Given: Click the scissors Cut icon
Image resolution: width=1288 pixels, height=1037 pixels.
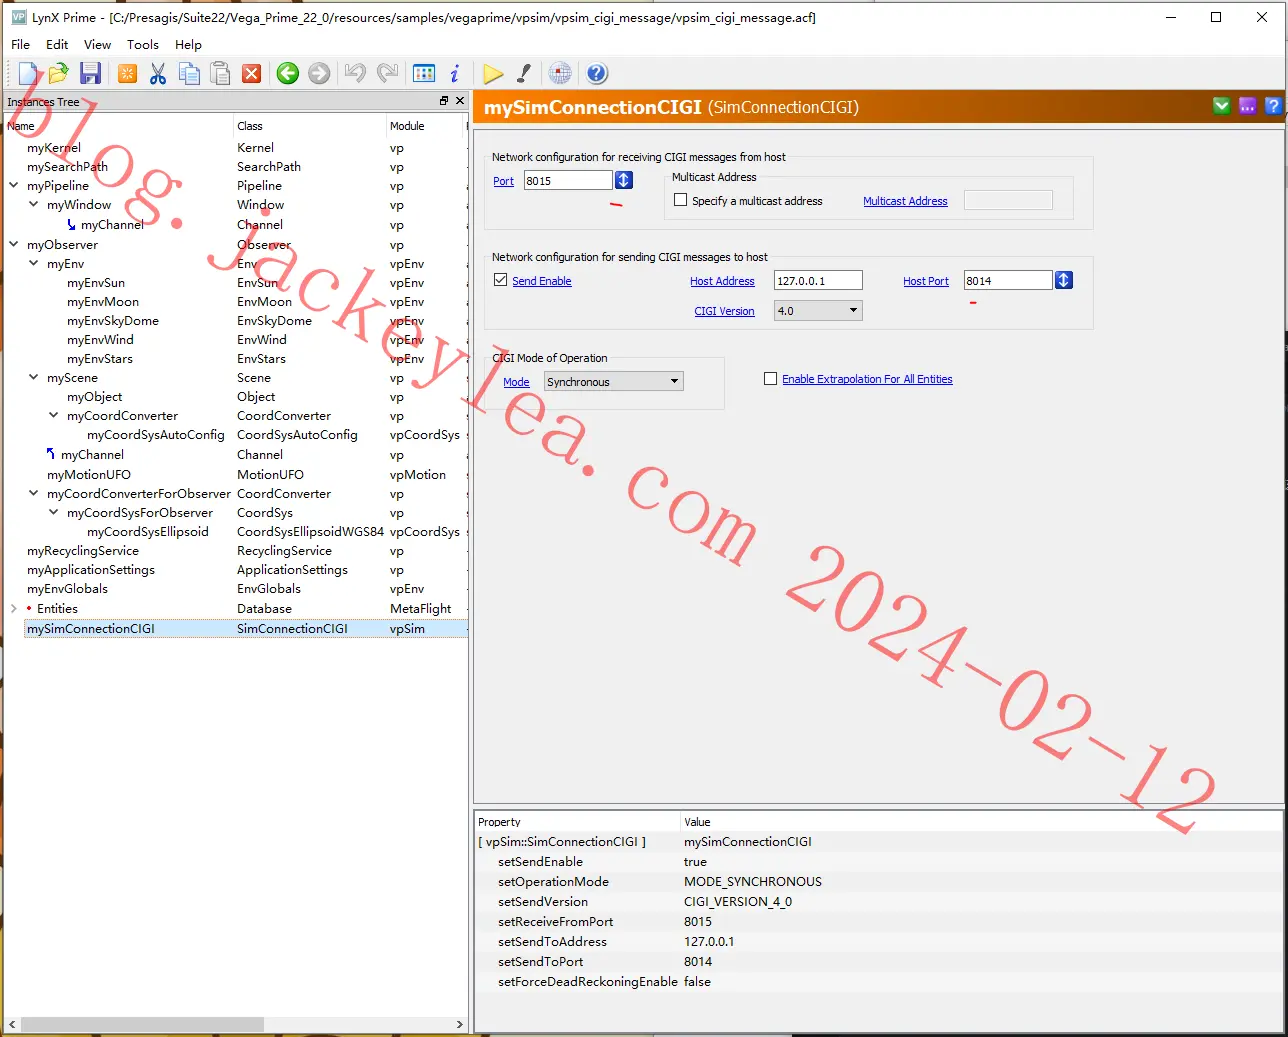Looking at the screenshot, I should tap(158, 73).
